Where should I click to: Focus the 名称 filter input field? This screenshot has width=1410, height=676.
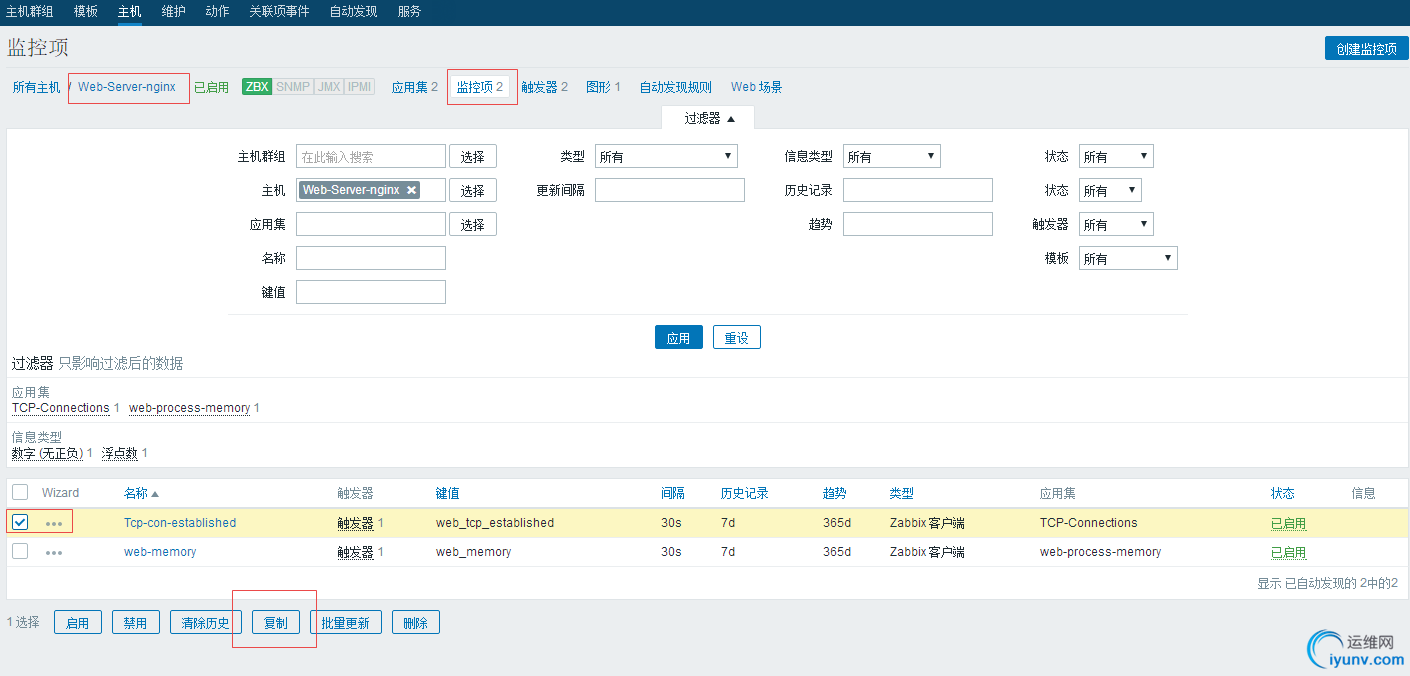(371, 258)
